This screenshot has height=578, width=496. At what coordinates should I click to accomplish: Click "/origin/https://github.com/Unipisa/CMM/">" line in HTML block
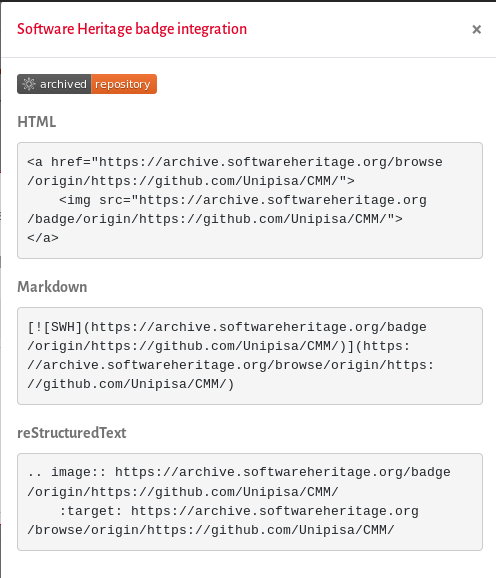click(191, 181)
